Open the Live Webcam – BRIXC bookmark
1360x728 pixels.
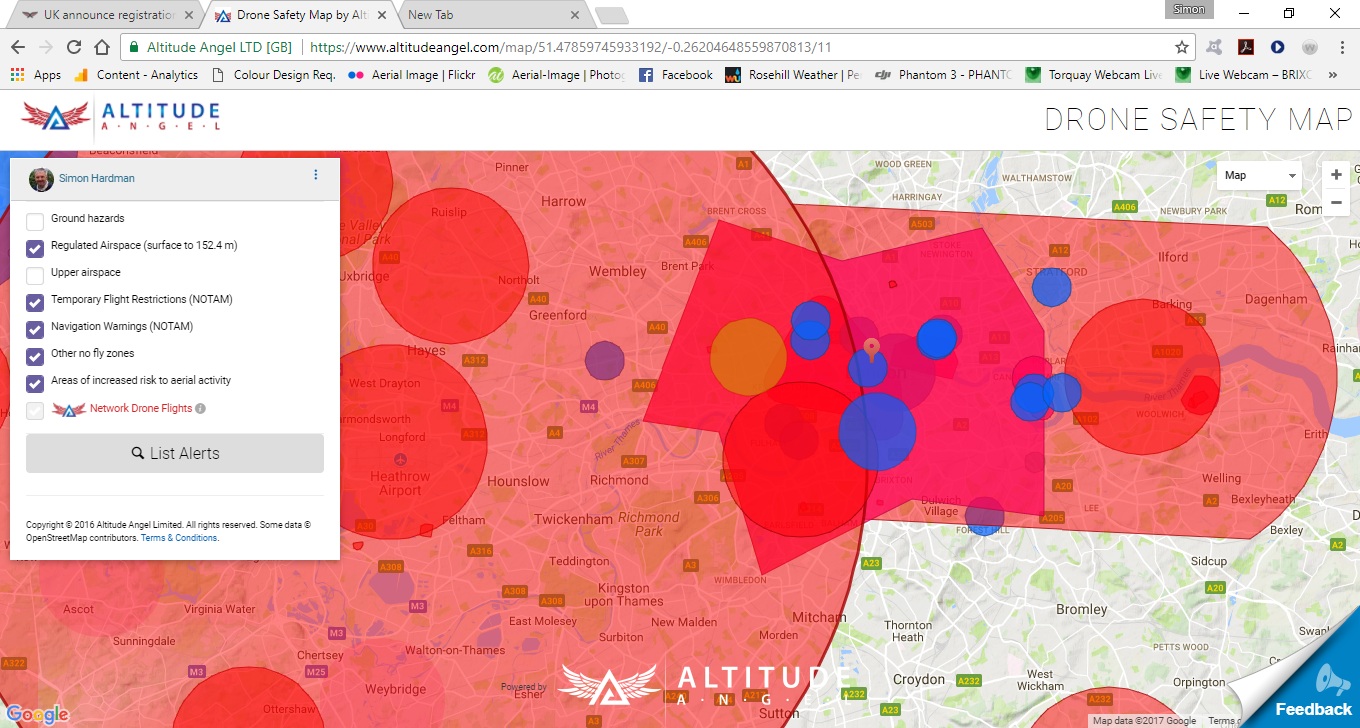pyautogui.click(x=1245, y=75)
